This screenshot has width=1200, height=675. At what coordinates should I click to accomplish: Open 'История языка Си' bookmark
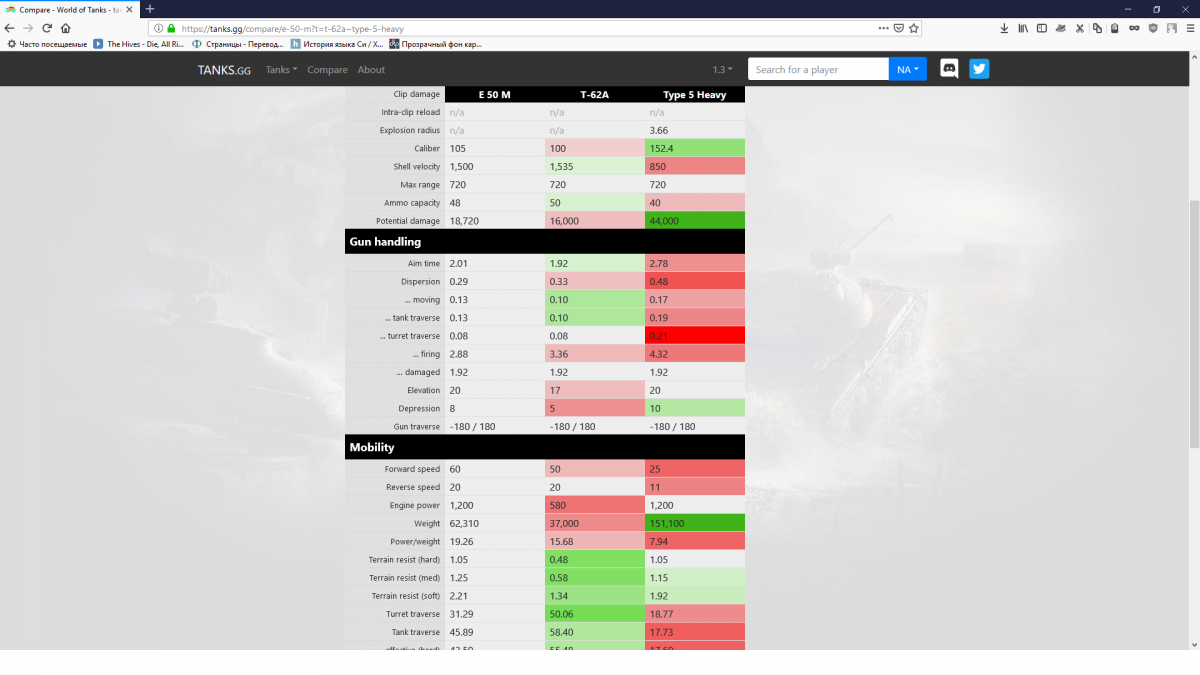point(337,44)
